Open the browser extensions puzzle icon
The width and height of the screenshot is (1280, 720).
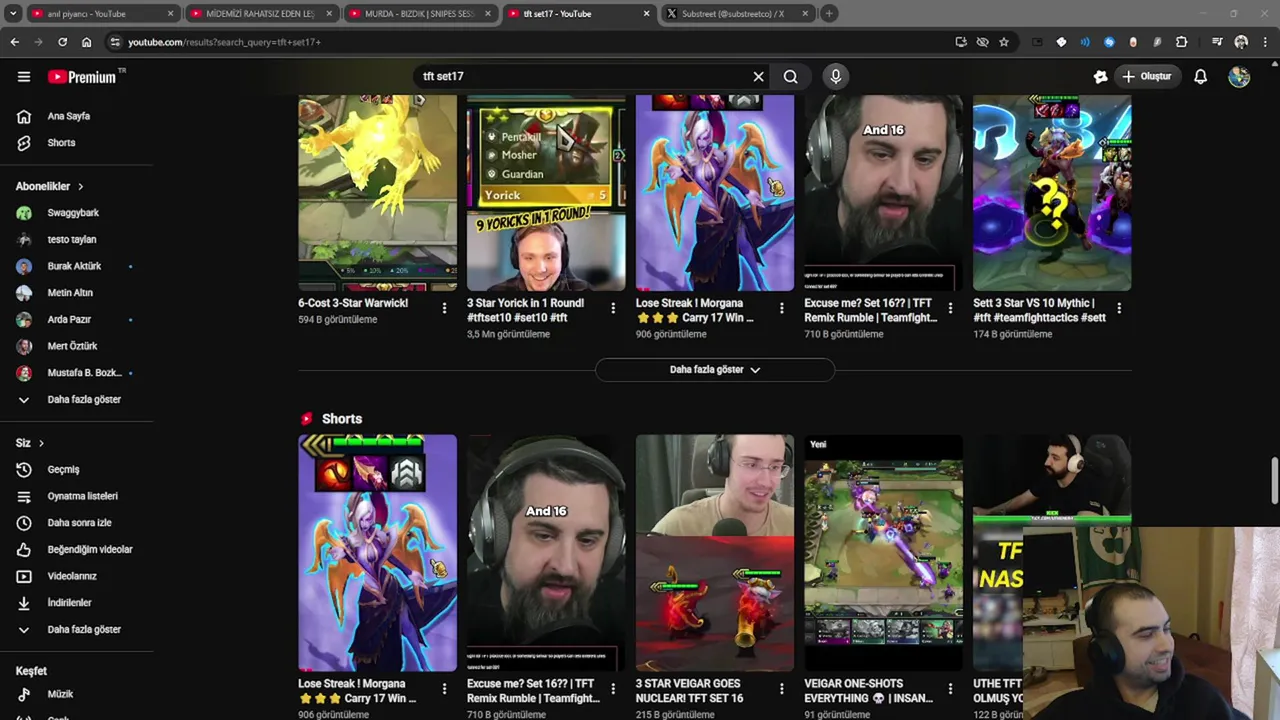click(x=1181, y=42)
